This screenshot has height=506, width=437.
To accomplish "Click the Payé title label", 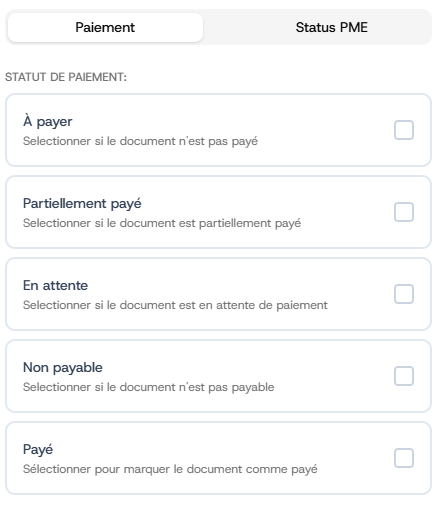I will [38, 449].
